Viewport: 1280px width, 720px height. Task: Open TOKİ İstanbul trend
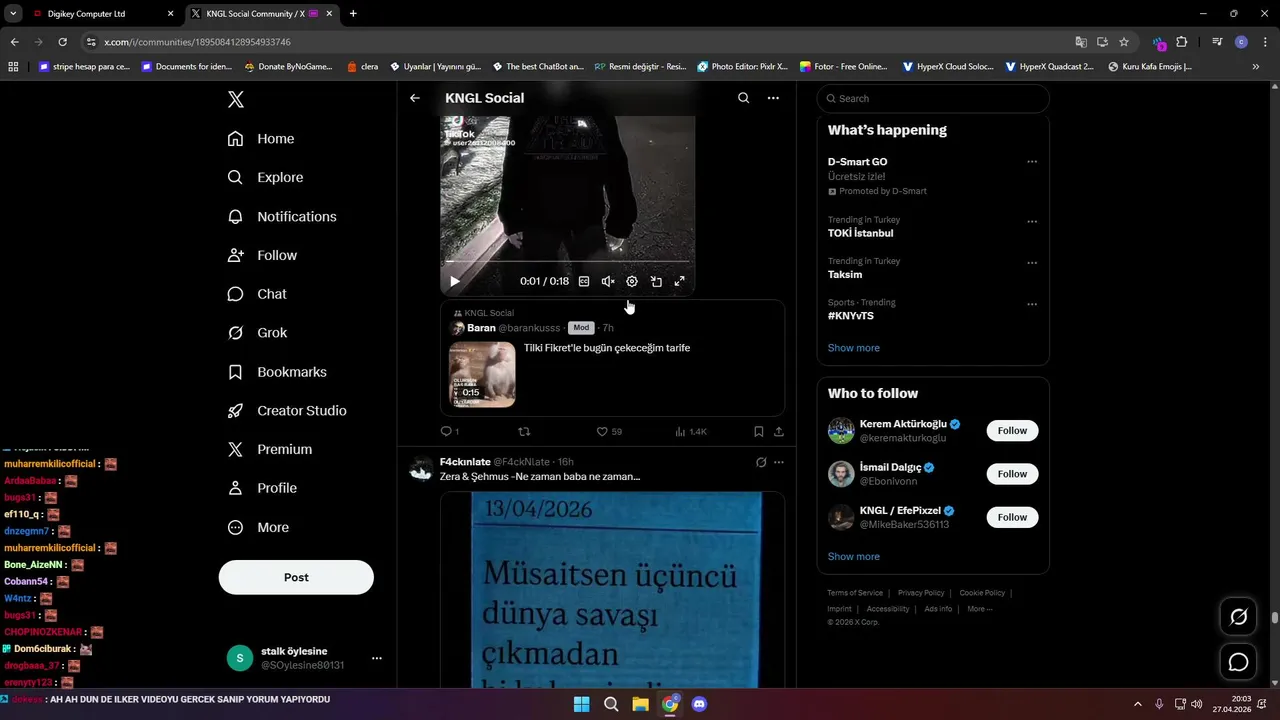[860, 233]
